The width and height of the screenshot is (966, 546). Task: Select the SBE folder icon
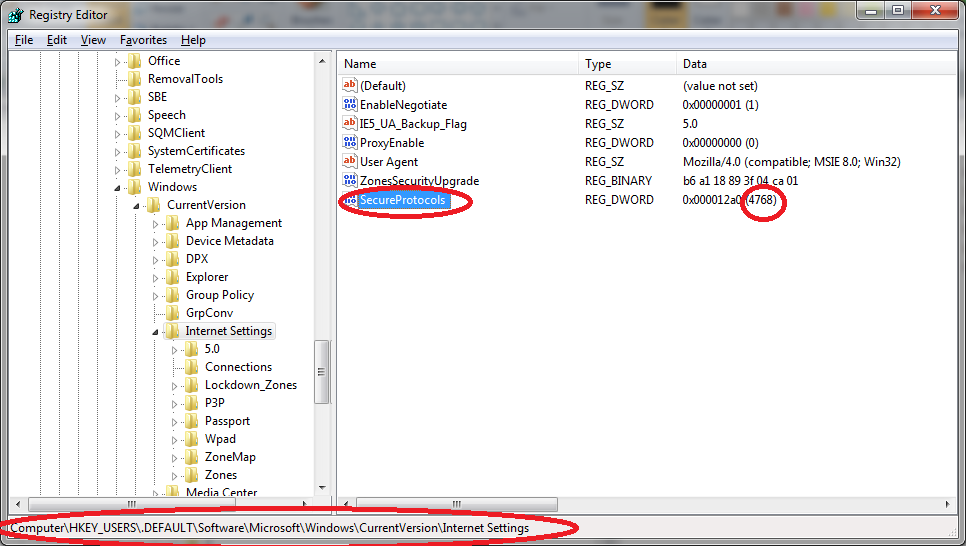pos(134,97)
